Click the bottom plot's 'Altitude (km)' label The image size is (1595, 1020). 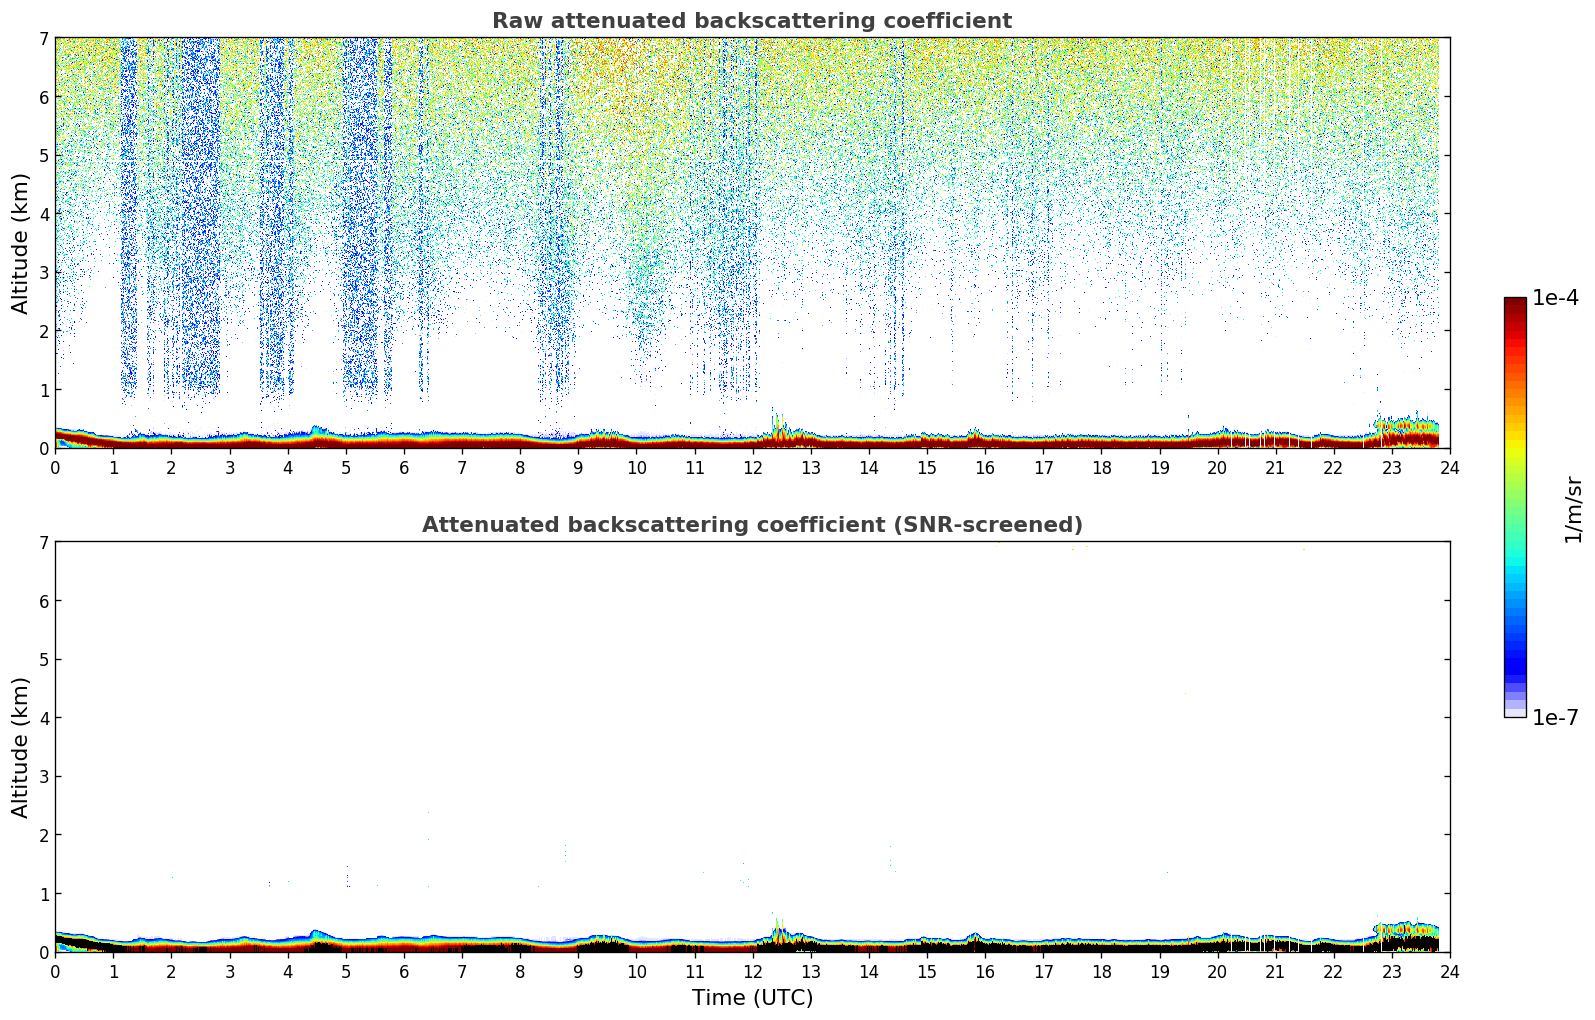pyautogui.click(x=21, y=747)
